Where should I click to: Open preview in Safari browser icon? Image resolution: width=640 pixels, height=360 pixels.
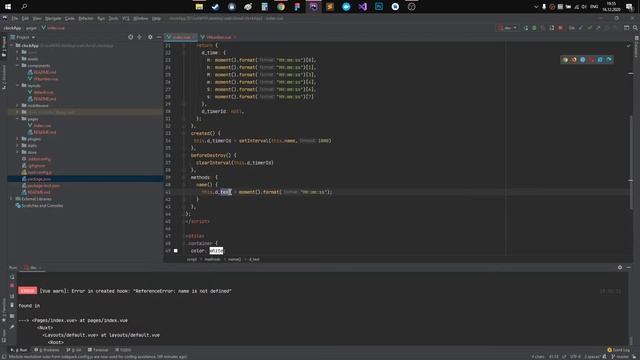[x=582, y=60]
